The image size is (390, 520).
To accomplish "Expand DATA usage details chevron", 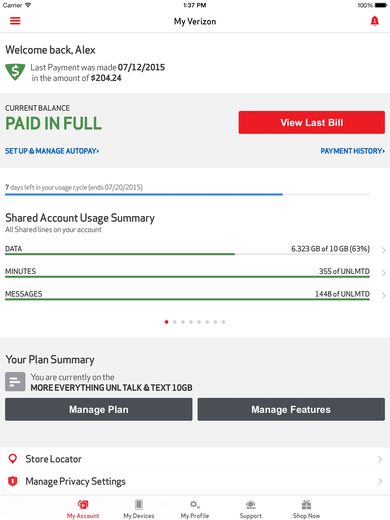I will coord(384,250).
